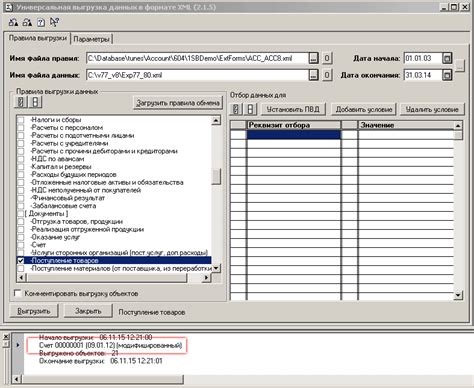474x388 pixels.
Task: Tick the Финансовый результат checkbox
Action: point(21,198)
